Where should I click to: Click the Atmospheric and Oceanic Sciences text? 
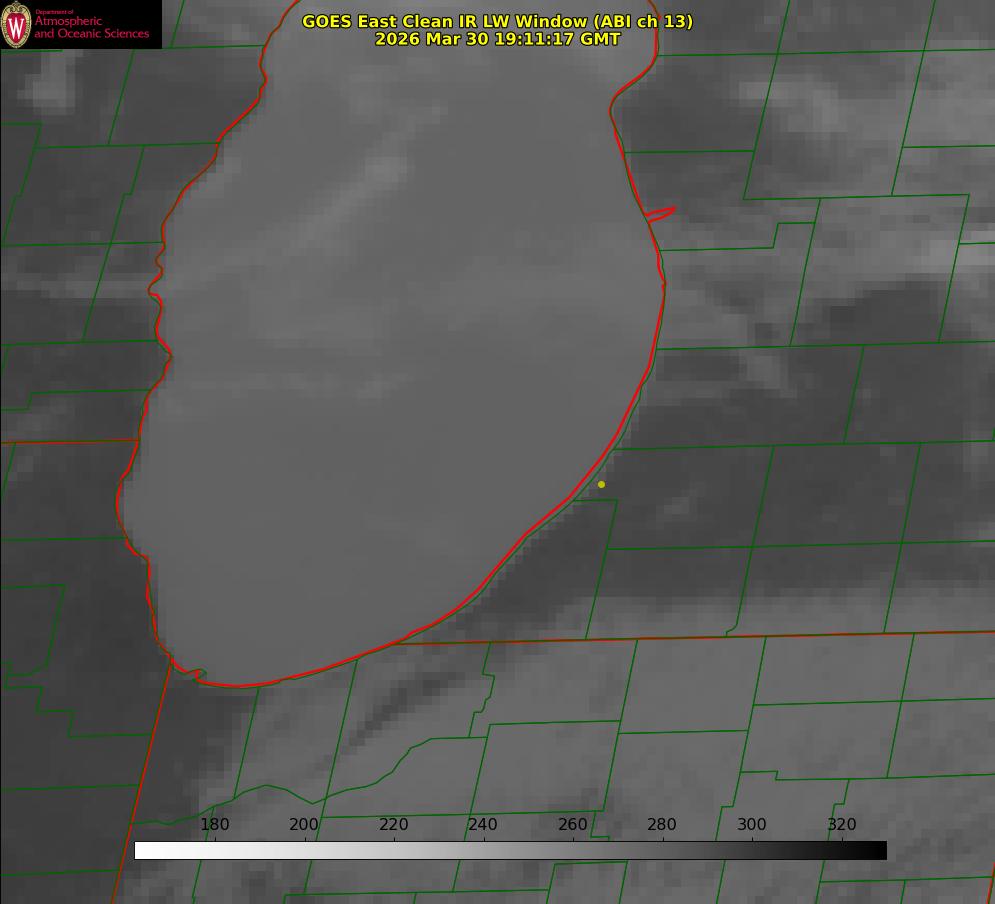[91, 27]
